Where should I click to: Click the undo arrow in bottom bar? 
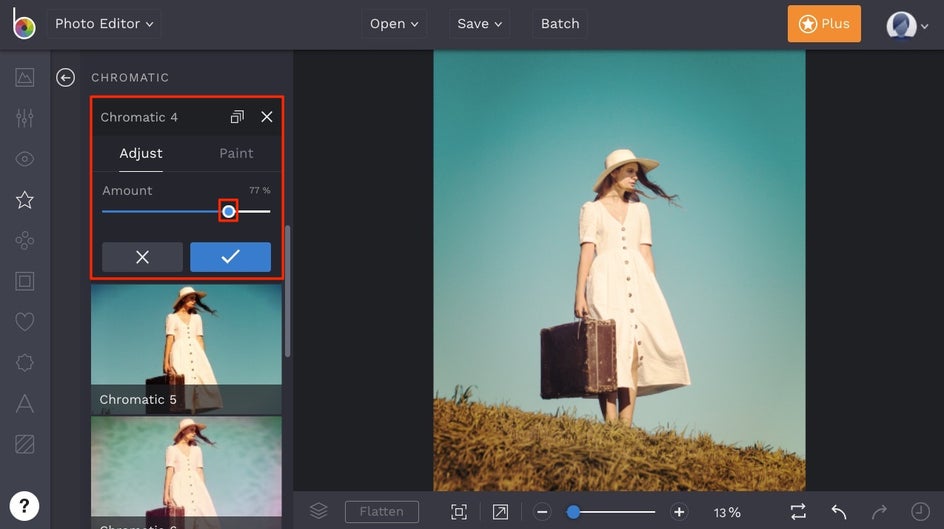tap(838, 512)
